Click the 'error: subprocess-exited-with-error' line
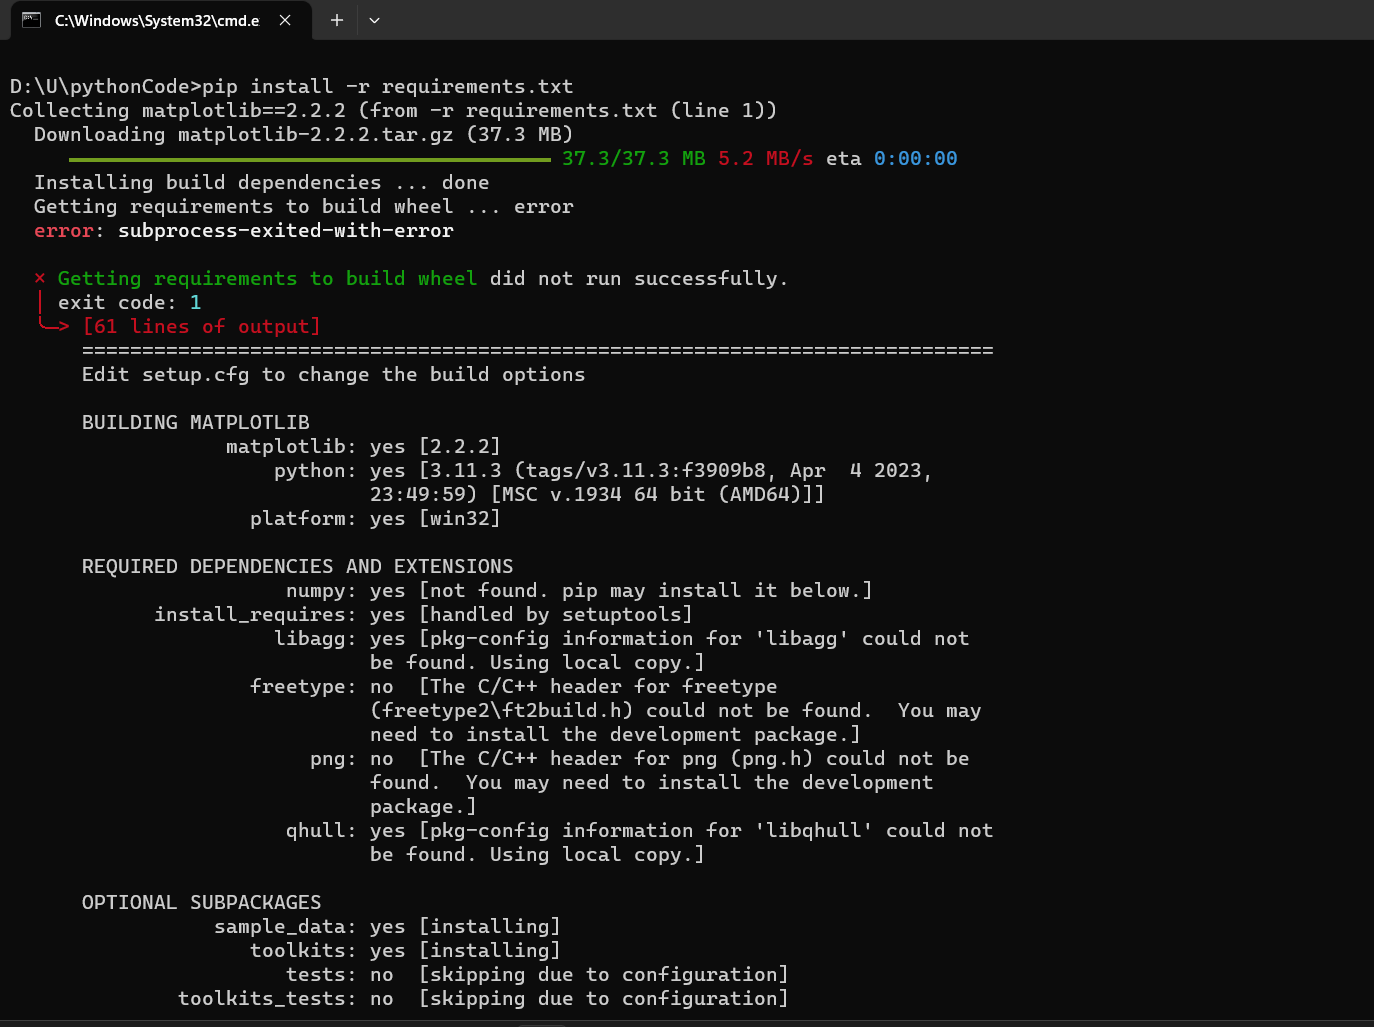 [244, 231]
